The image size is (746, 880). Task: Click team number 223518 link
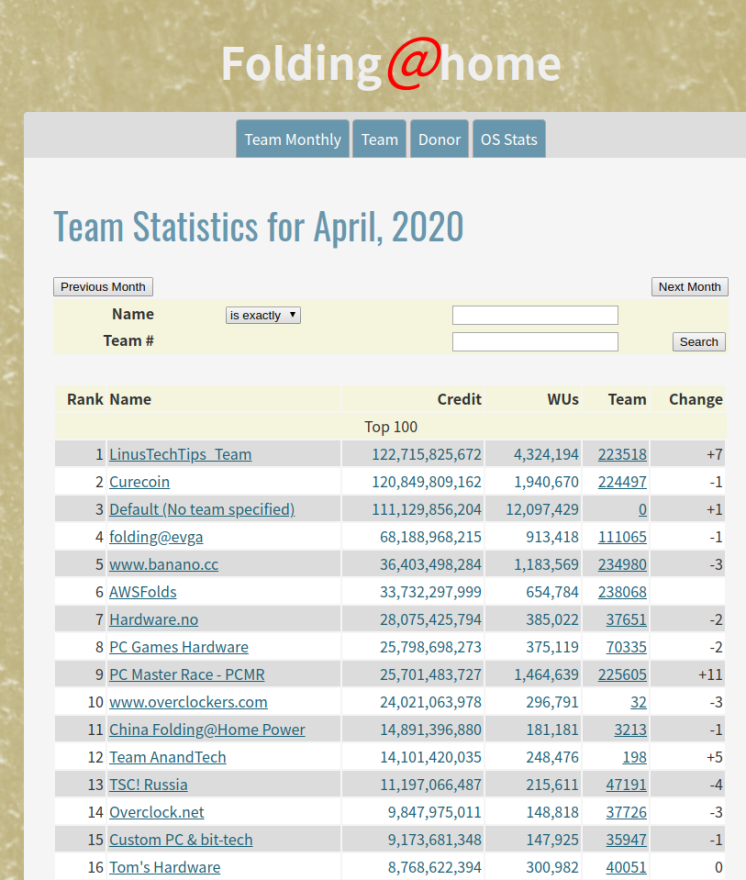coord(622,455)
